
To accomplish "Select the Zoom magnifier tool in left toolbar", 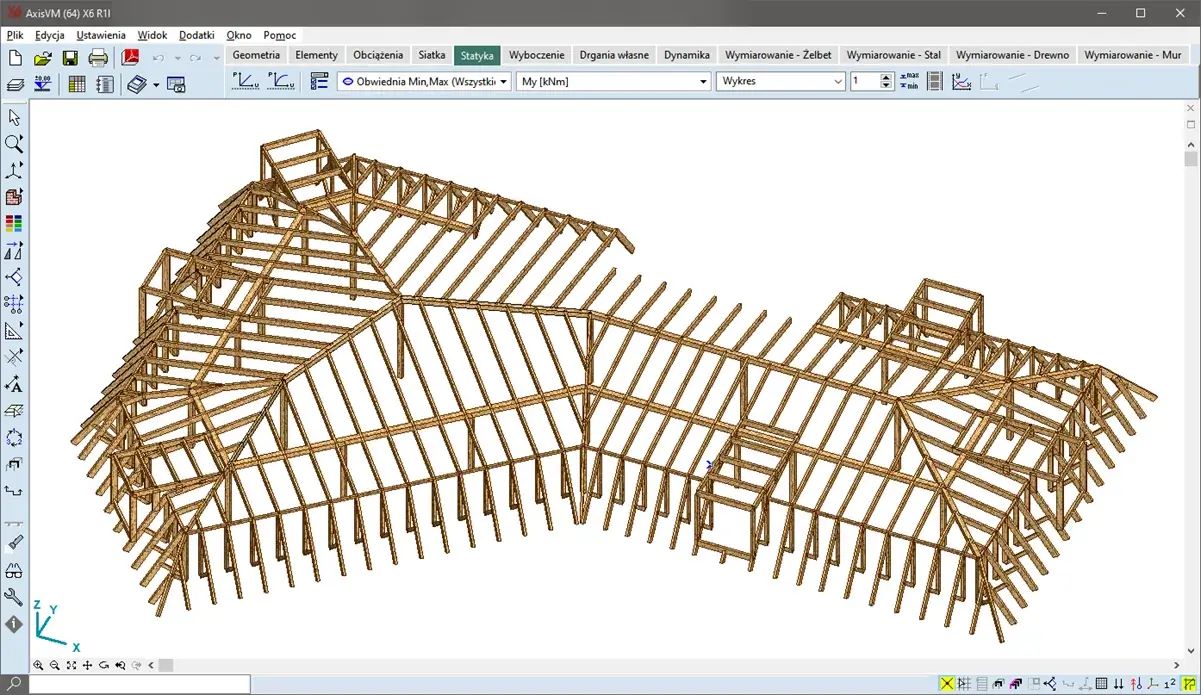I will [14, 144].
